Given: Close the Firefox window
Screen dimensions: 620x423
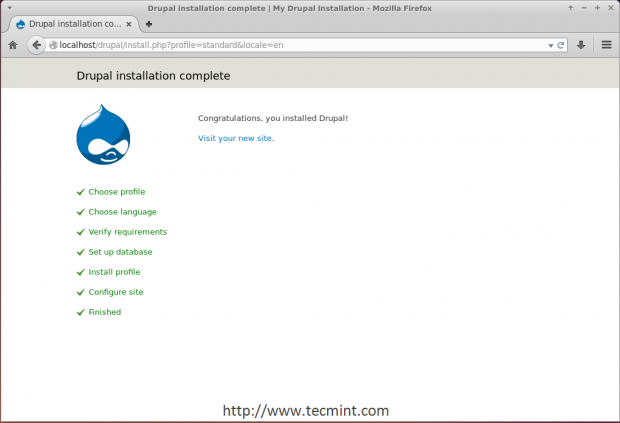Looking at the screenshot, I should 611,8.
